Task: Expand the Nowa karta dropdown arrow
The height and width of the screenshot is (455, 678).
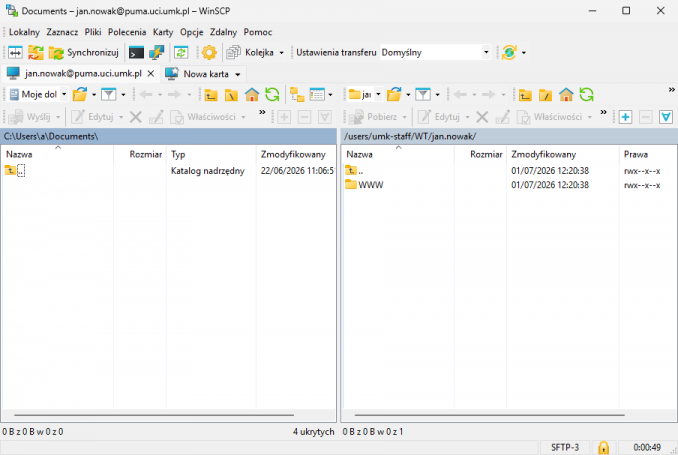Action: click(x=237, y=74)
